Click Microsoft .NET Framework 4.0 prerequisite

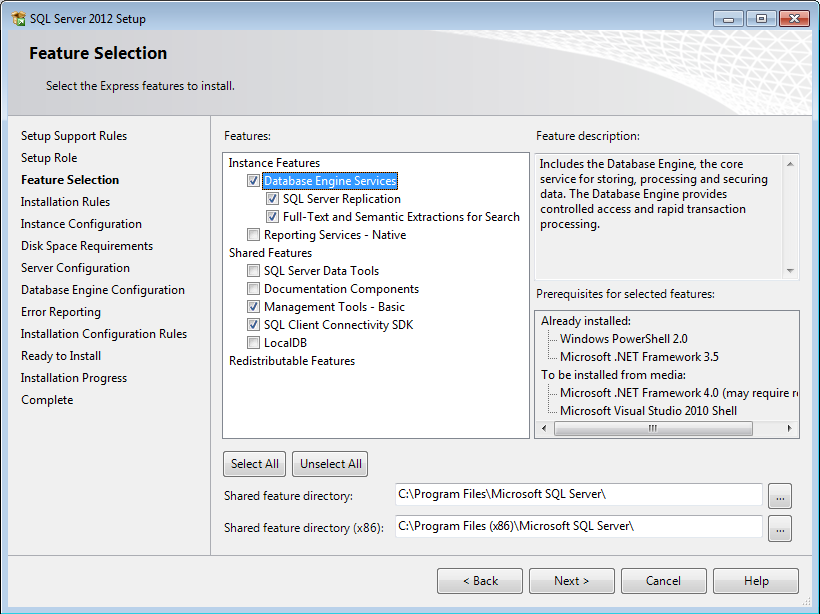click(x=678, y=393)
